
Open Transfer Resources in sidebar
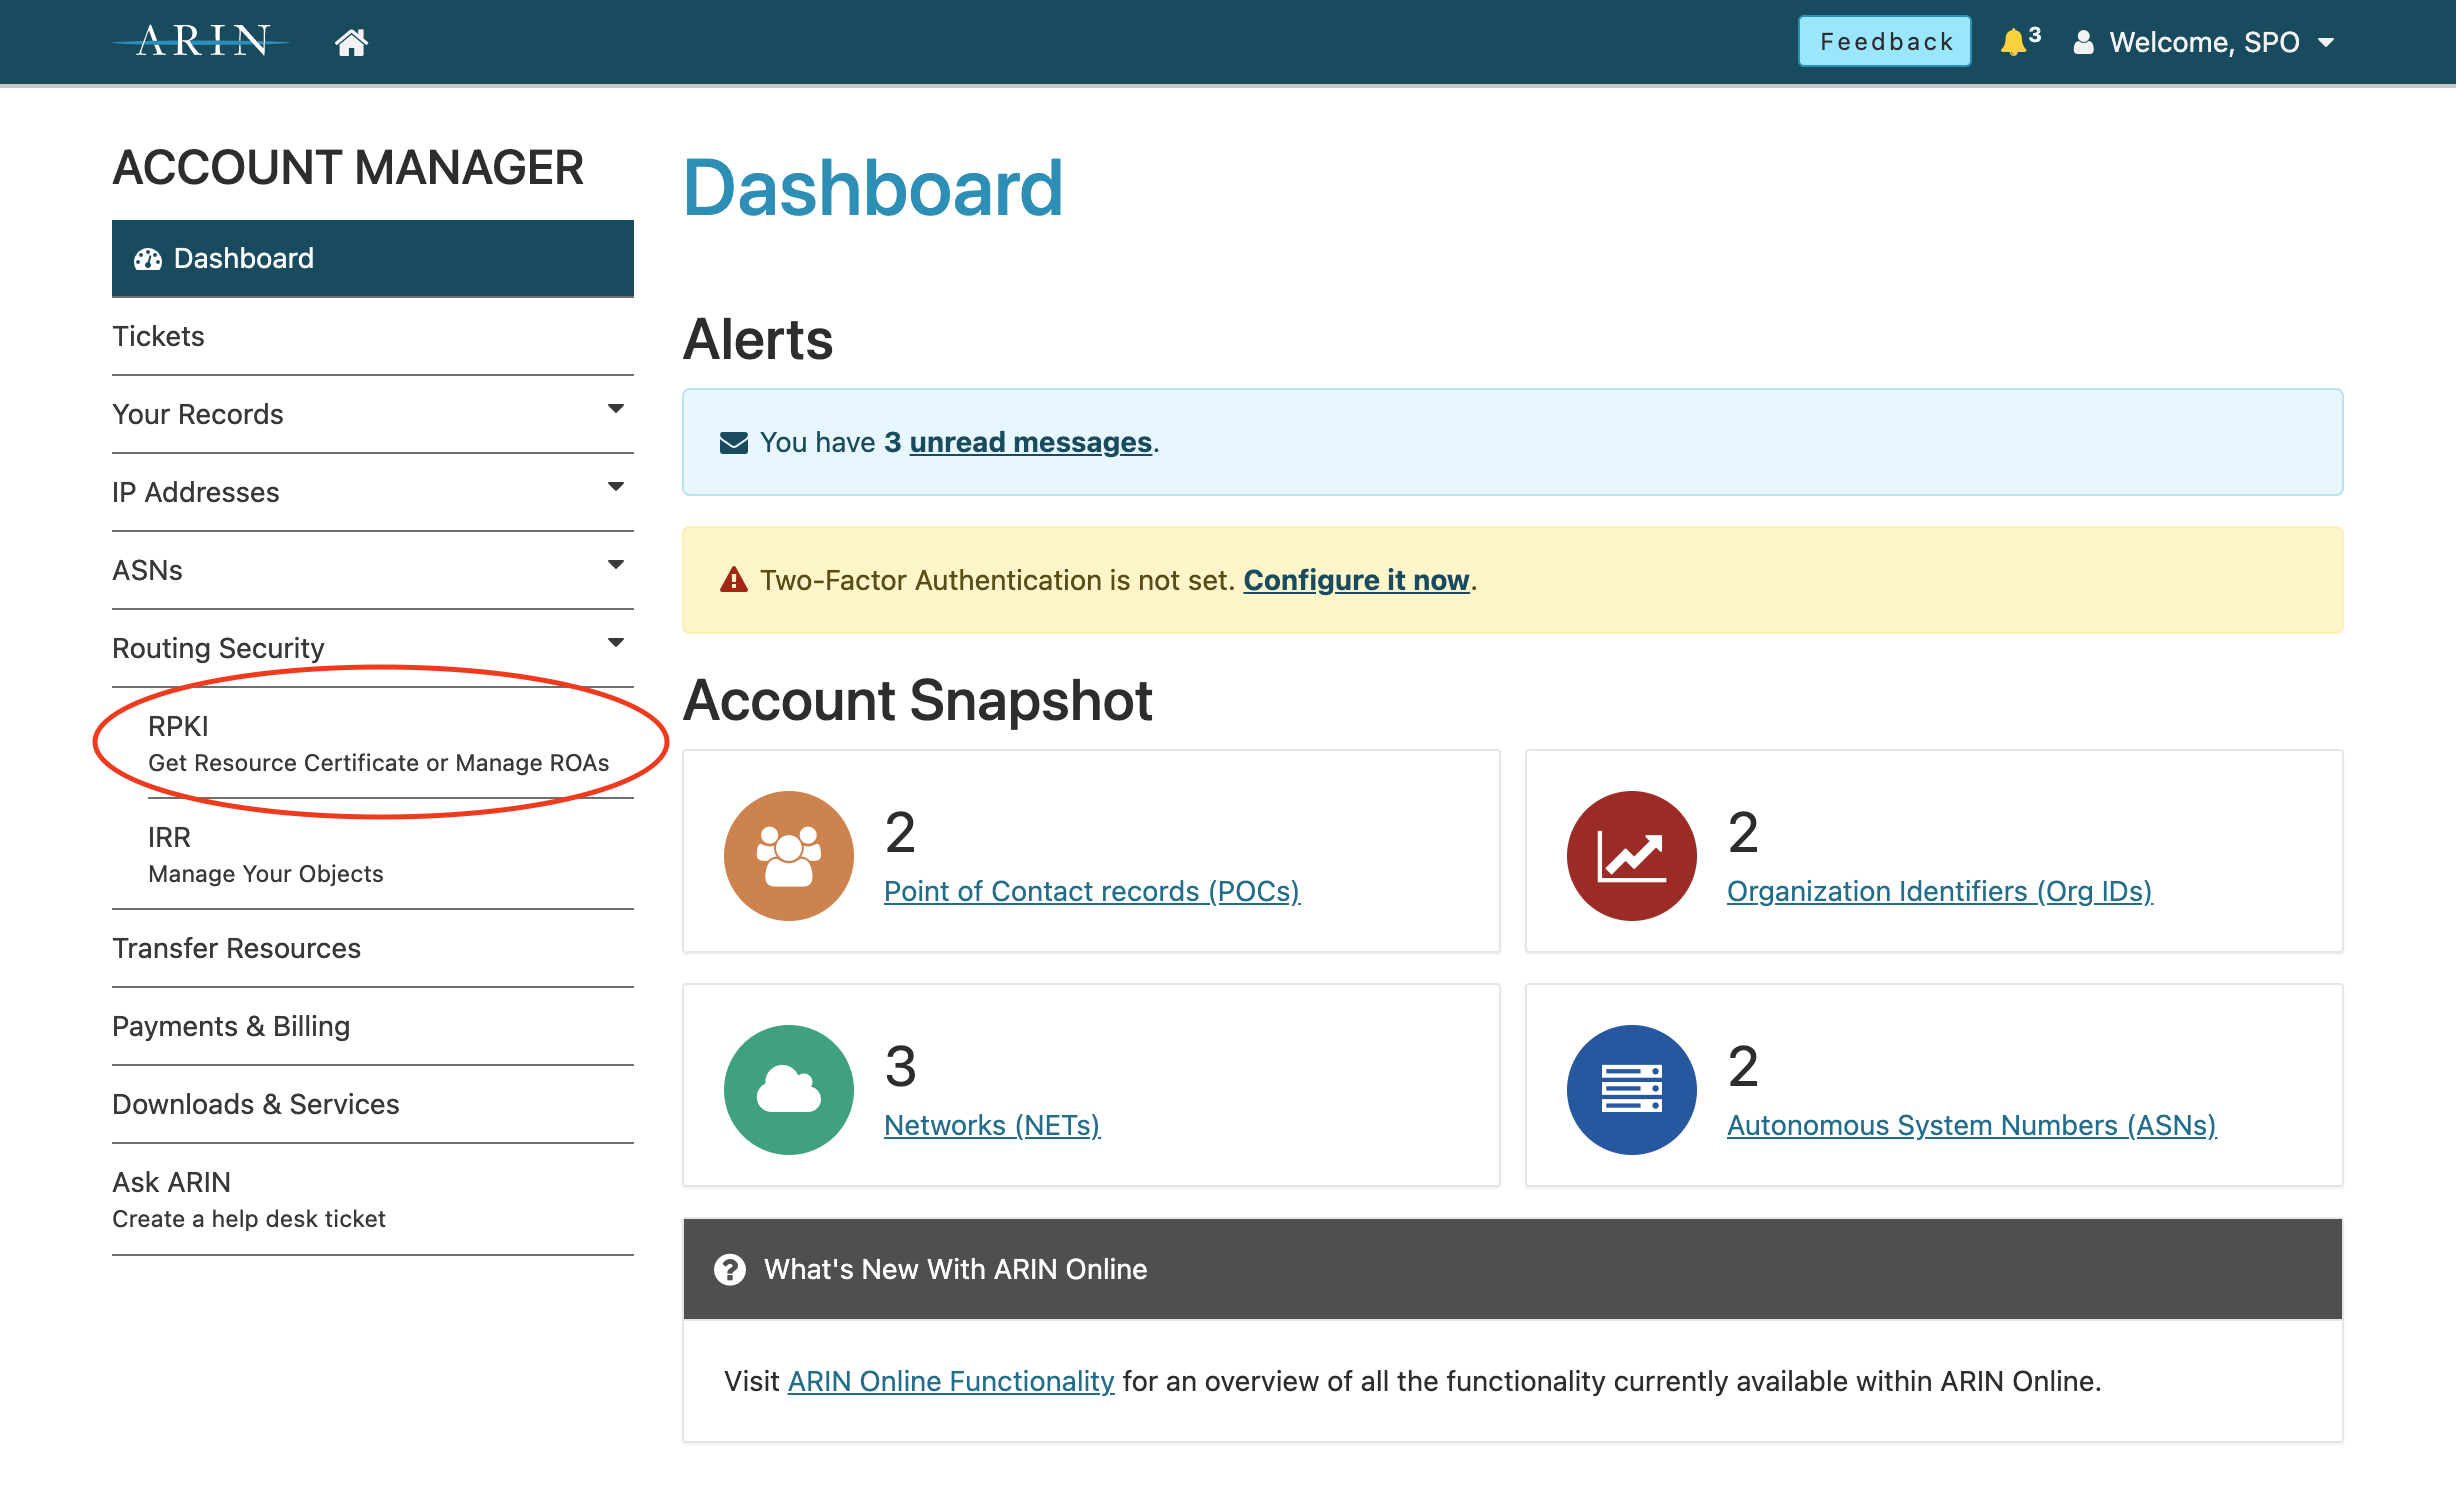(373, 949)
